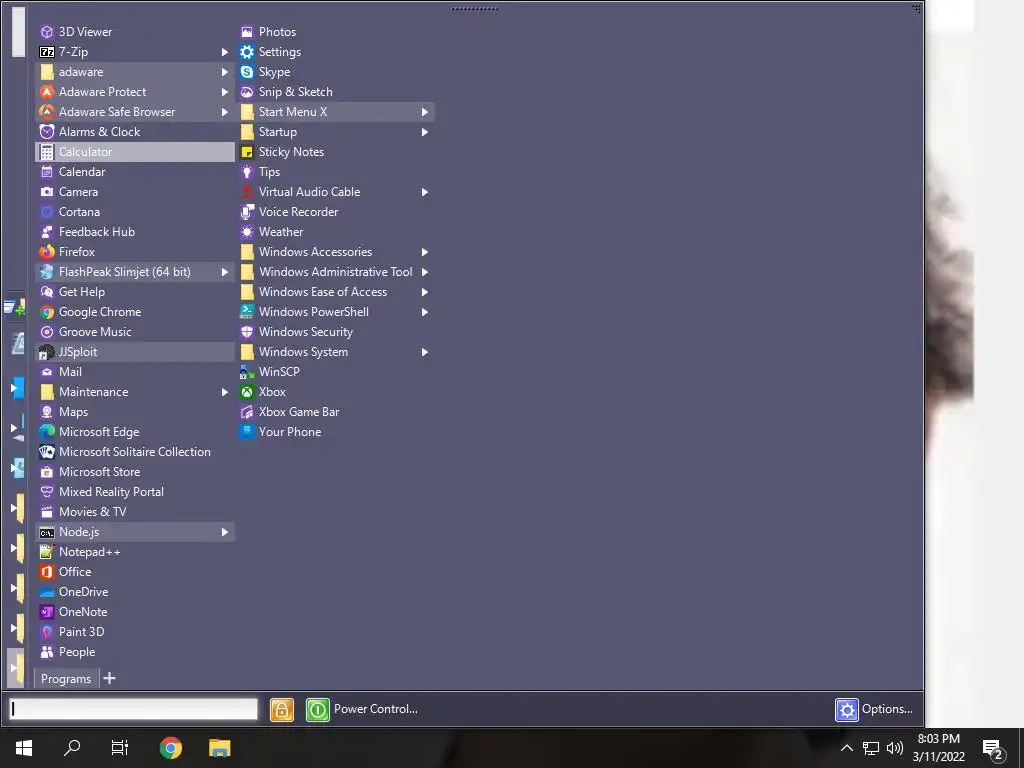
Task: Expand Windows Accessories folder arrow
Action: pyautogui.click(x=424, y=252)
